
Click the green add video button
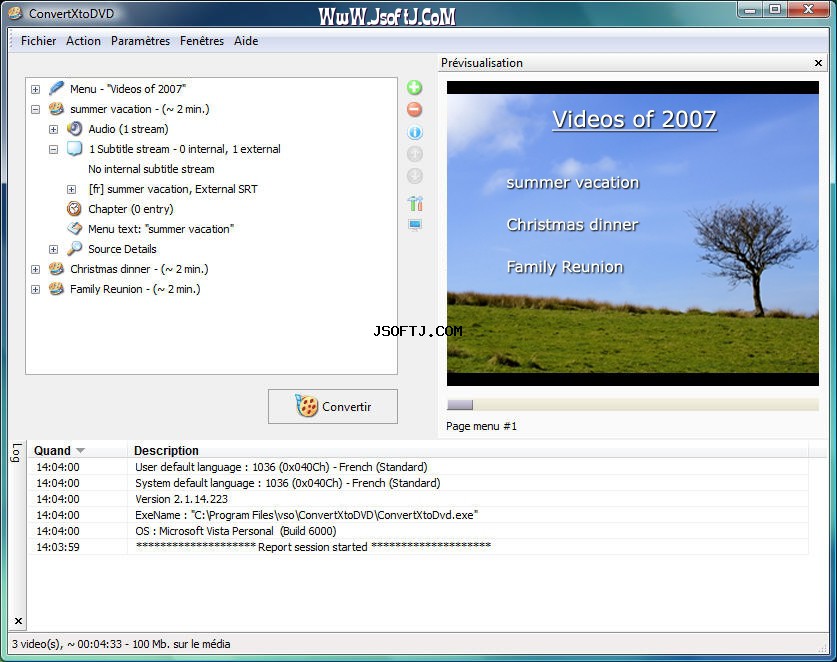tap(414, 88)
